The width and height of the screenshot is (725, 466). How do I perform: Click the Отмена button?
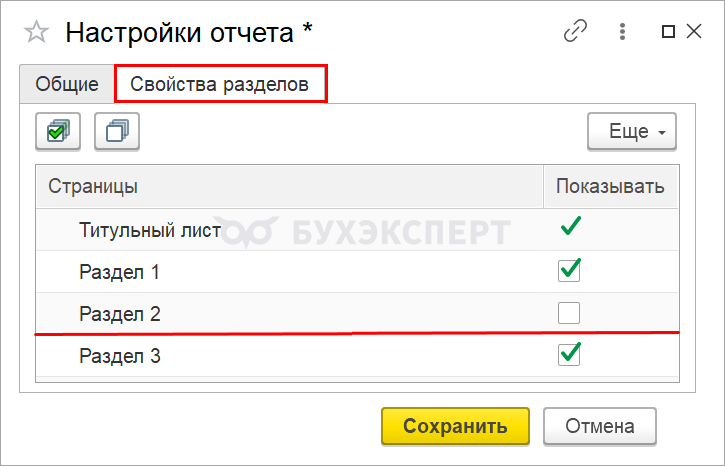pos(599,426)
